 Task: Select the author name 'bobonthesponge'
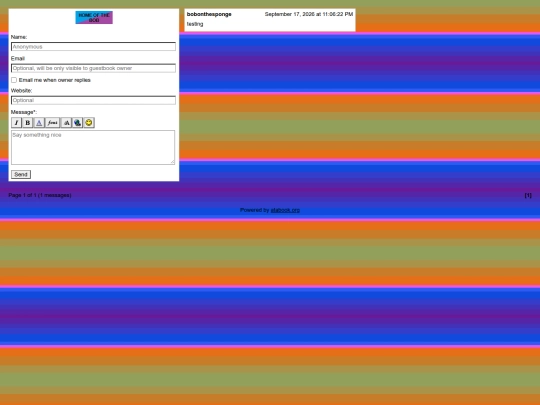[x=209, y=14]
